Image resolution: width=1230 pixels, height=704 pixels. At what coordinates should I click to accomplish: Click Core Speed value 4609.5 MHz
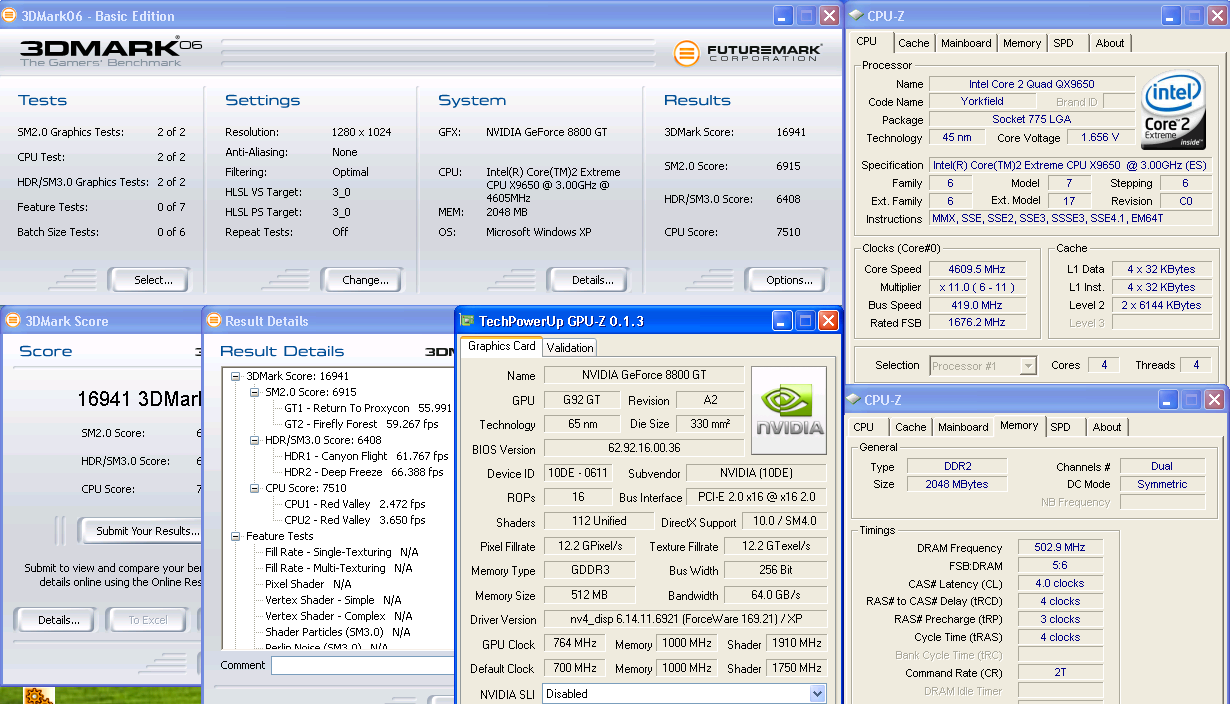coord(978,269)
